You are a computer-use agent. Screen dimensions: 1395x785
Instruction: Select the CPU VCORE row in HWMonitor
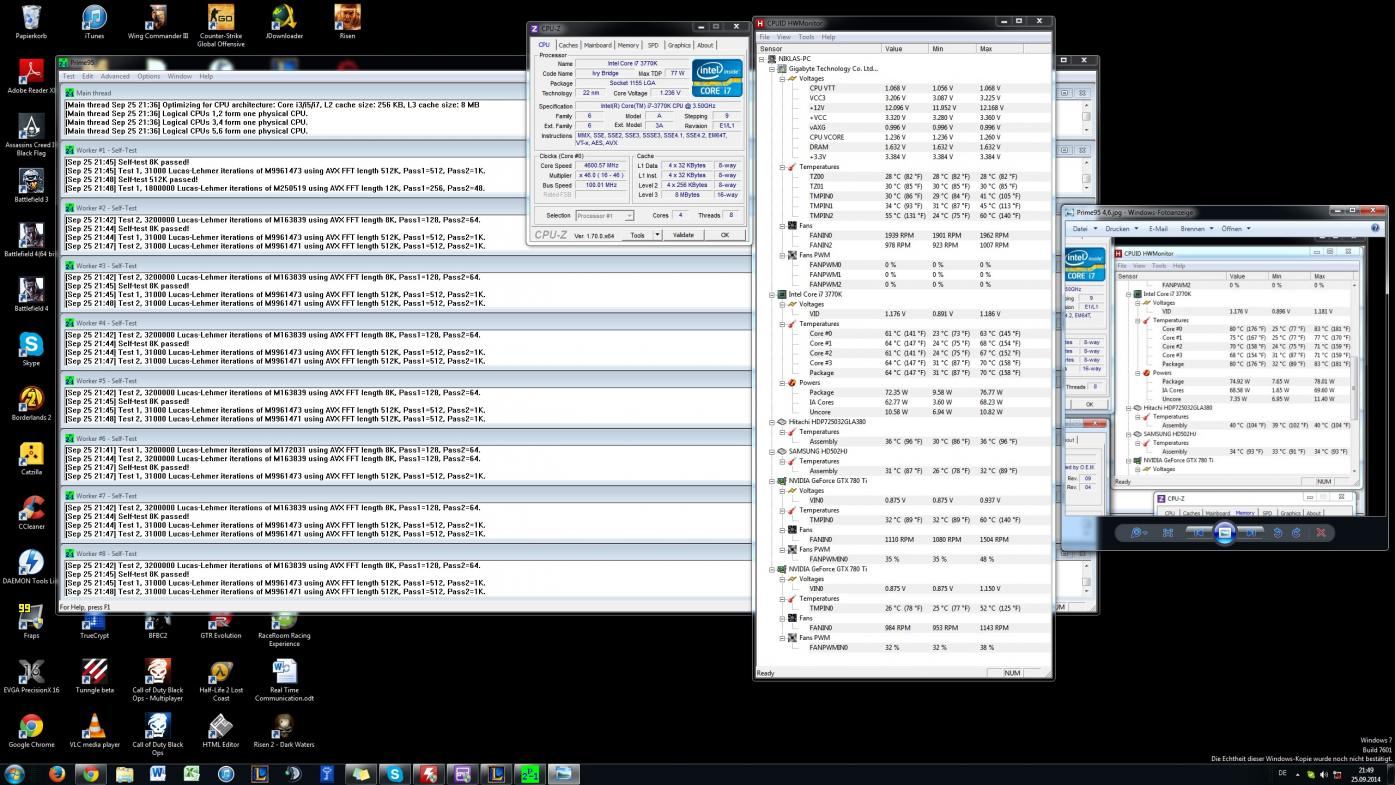pos(905,137)
